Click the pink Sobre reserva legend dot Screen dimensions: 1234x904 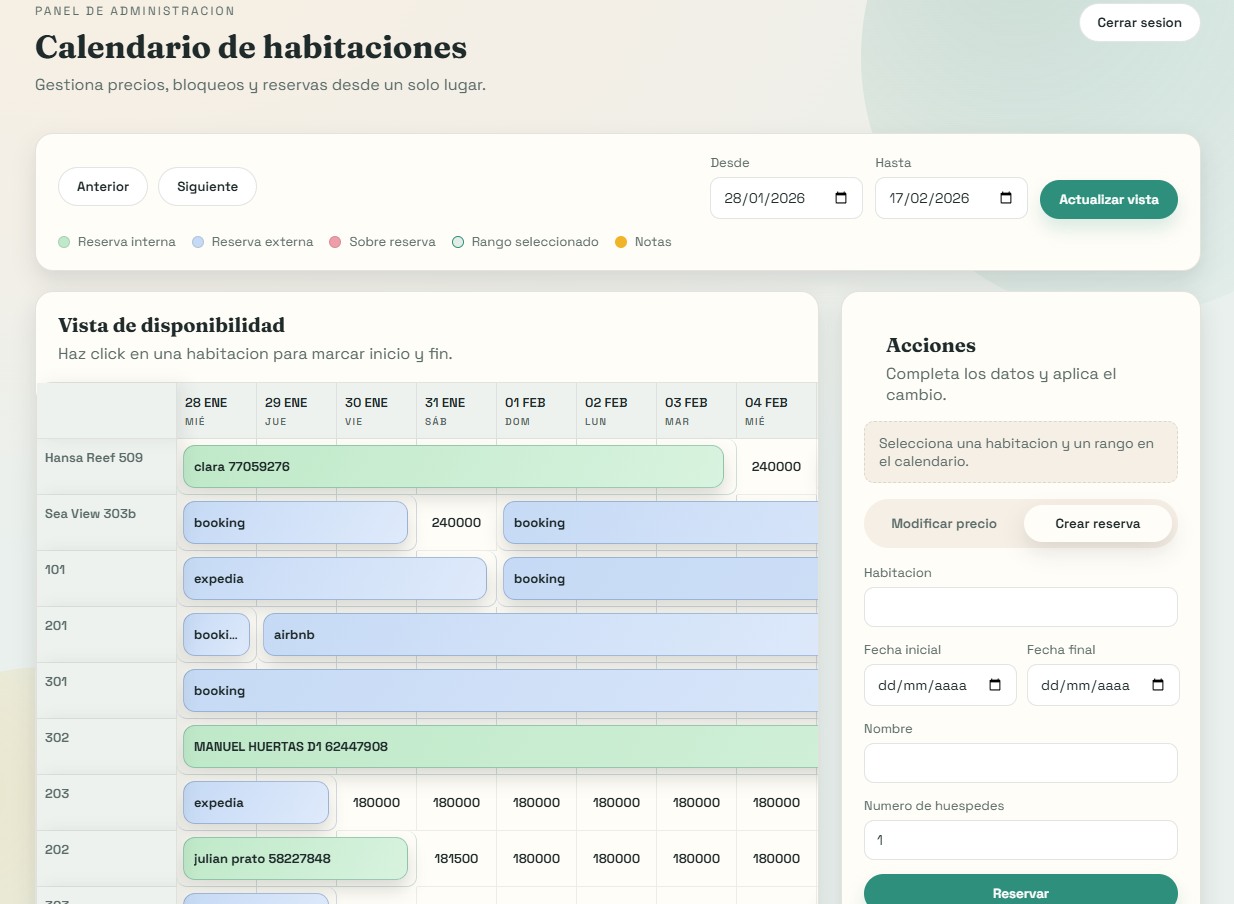(336, 242)
